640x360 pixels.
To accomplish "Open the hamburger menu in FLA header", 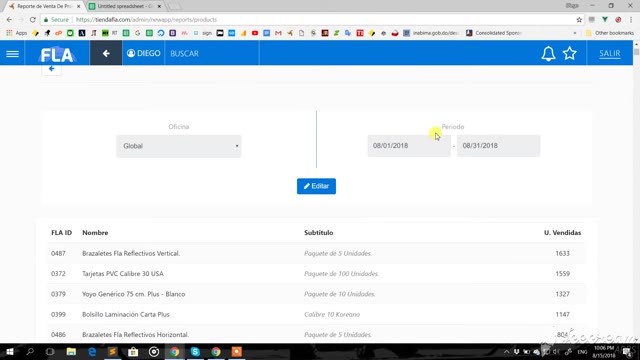I will [x=12, y=53].
